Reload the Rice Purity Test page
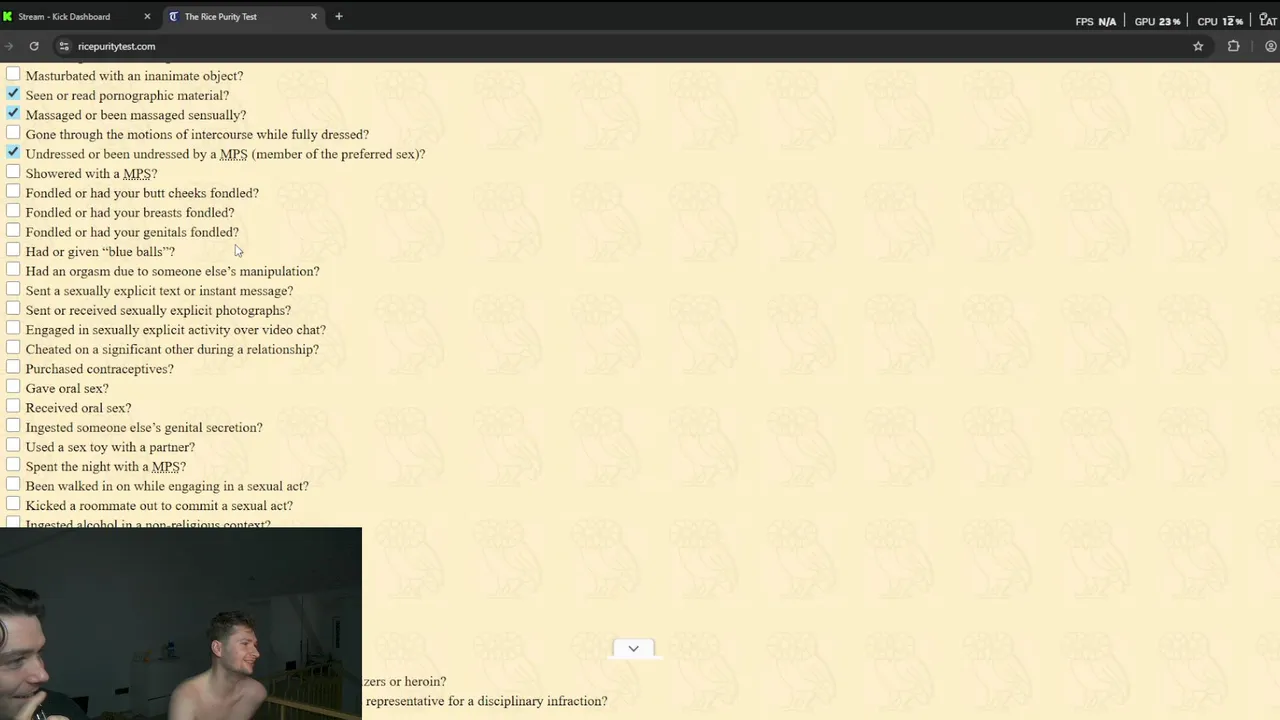Screen dimensions: 1280x720 pos(34,46)
